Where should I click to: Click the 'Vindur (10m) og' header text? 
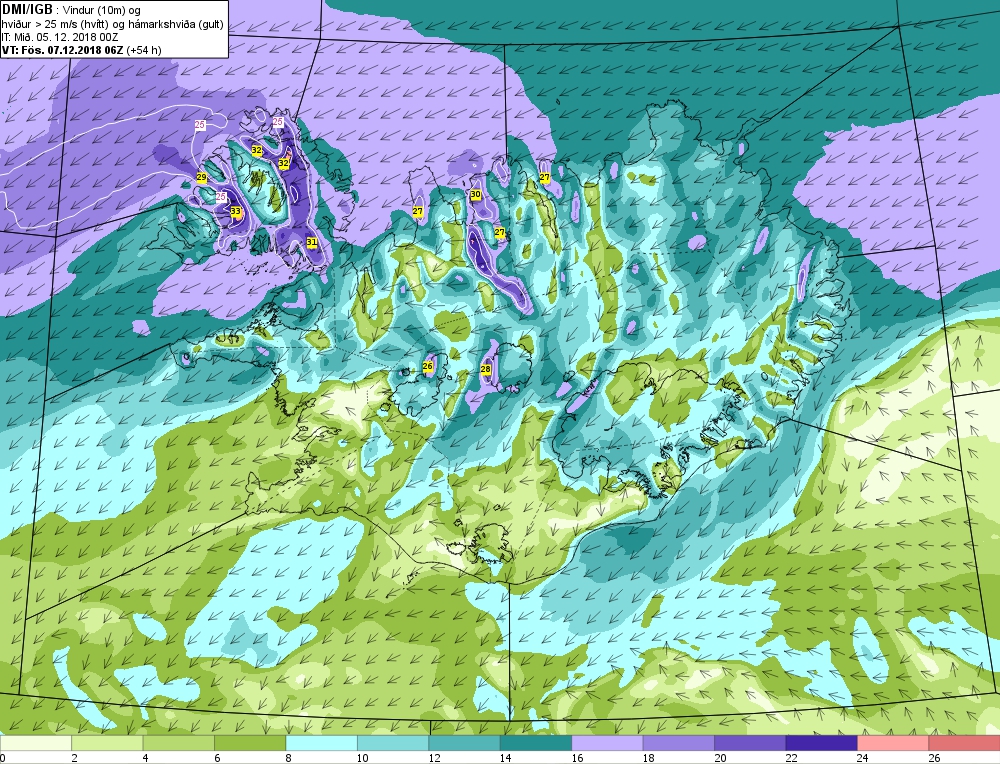(x=103, y=11)
